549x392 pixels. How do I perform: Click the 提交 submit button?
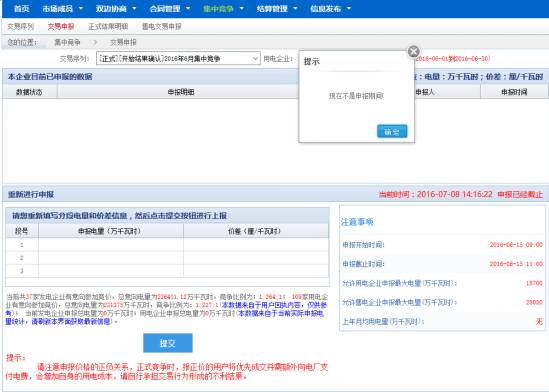click(x=168, y=343)
